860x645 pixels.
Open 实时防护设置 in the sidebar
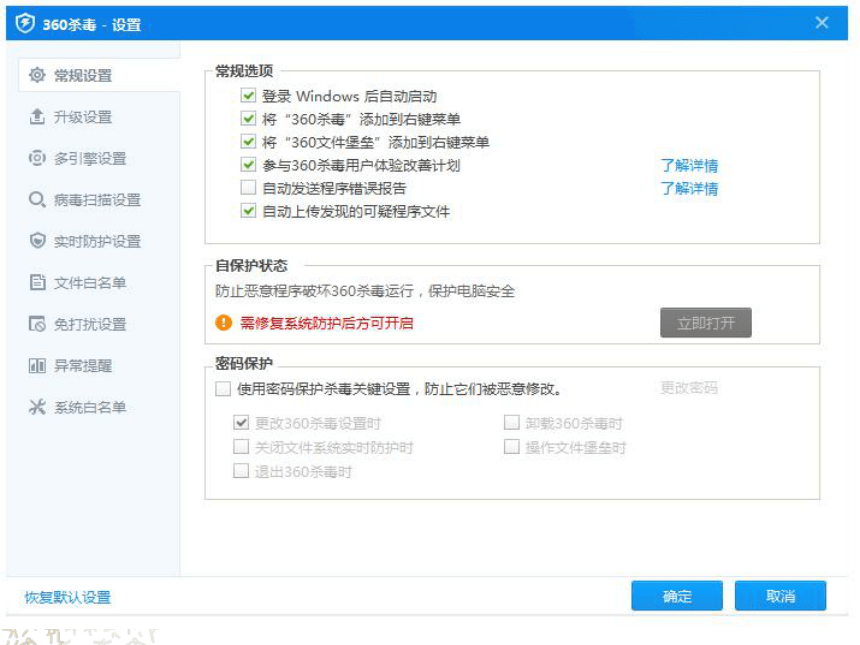[x=99, y=241]
